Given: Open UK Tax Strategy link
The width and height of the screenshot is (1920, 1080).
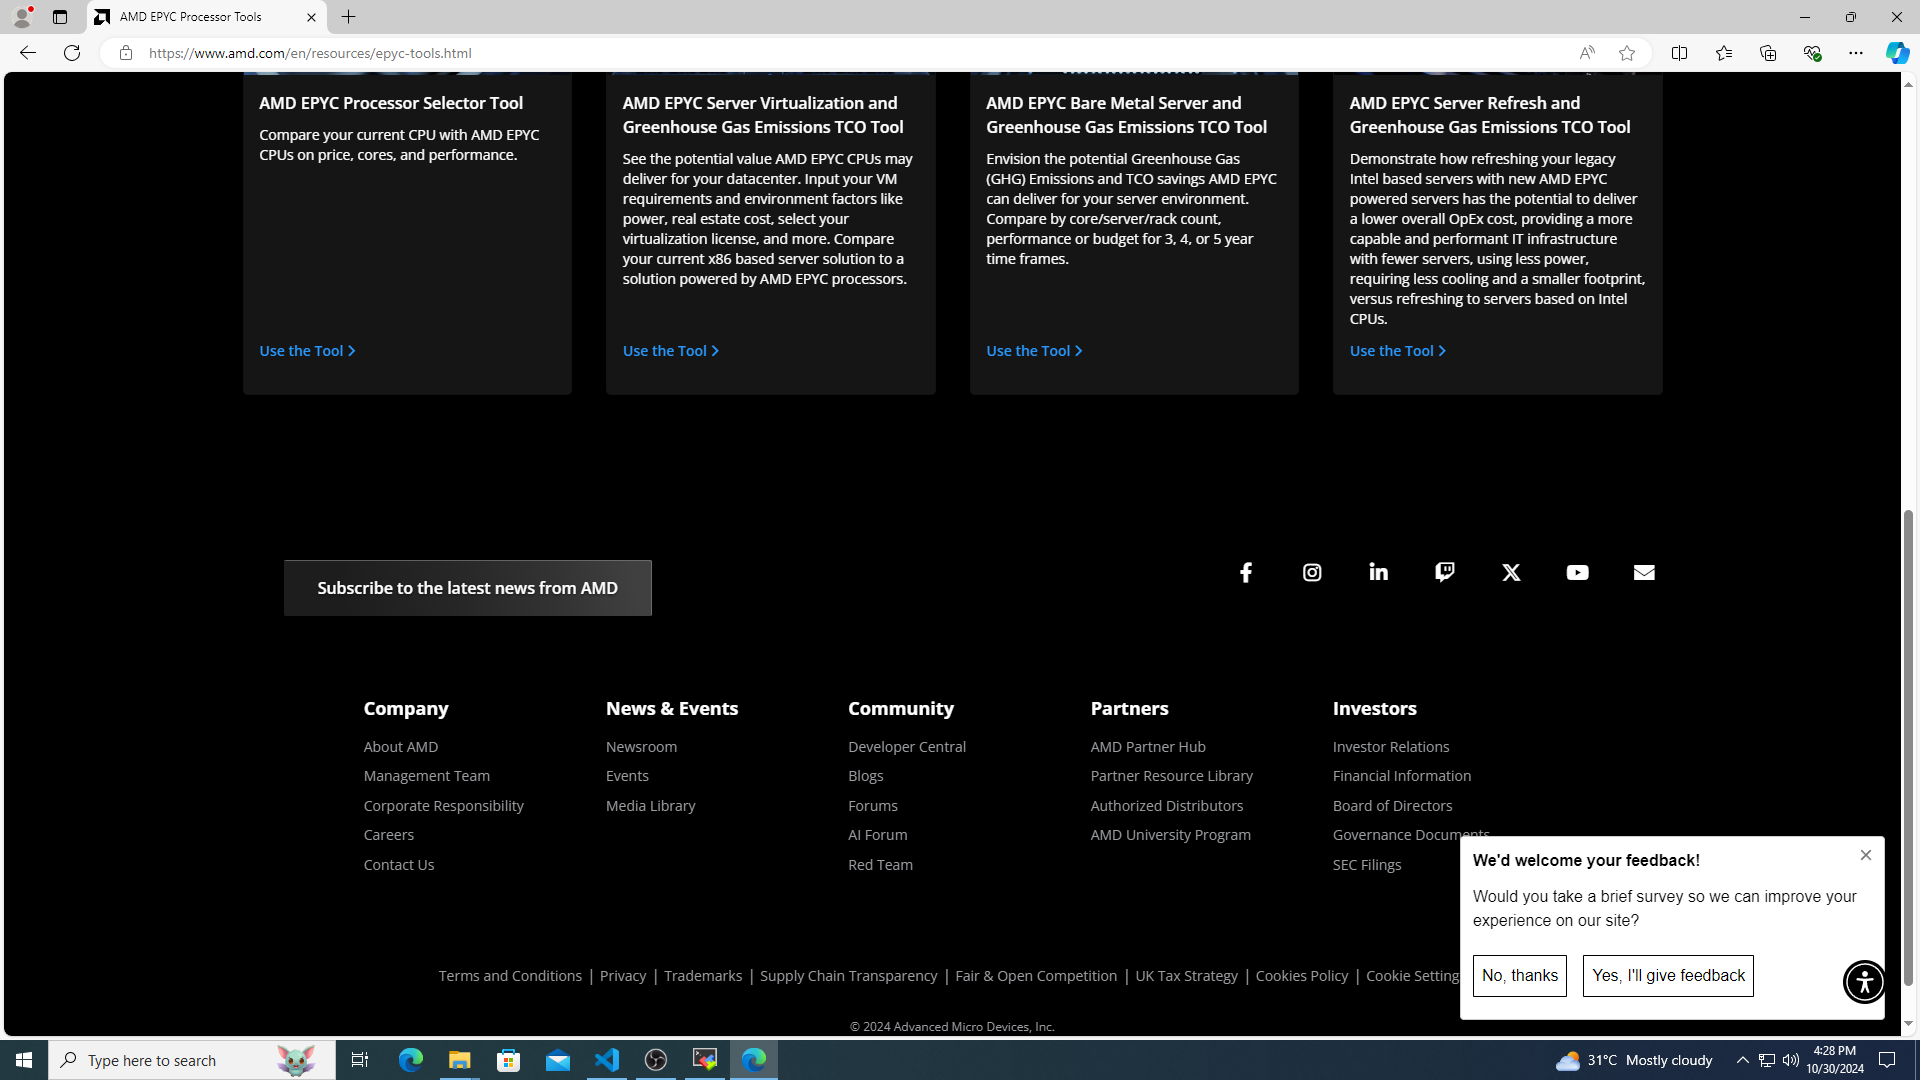Looking at the screenshot, I should point(1186,976).
